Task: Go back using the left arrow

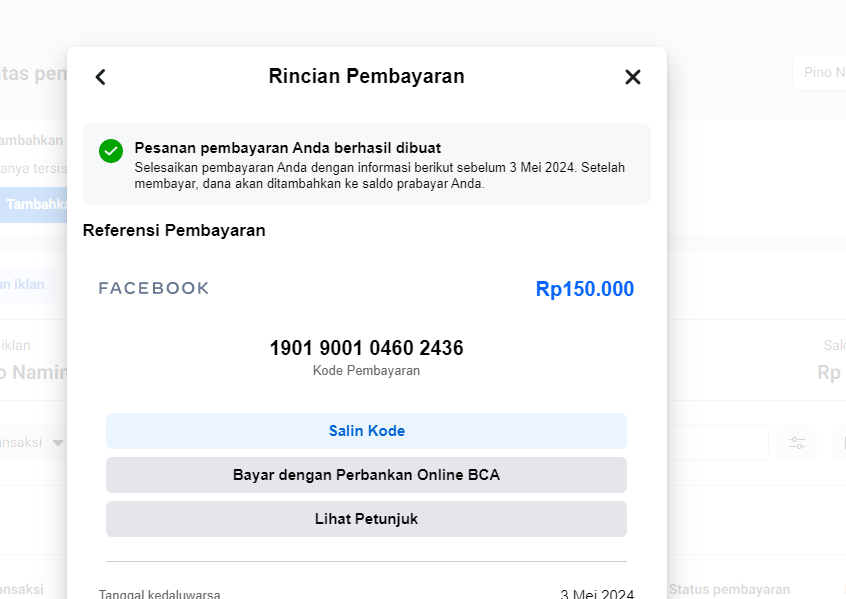Action: click(x=100, y=77)
